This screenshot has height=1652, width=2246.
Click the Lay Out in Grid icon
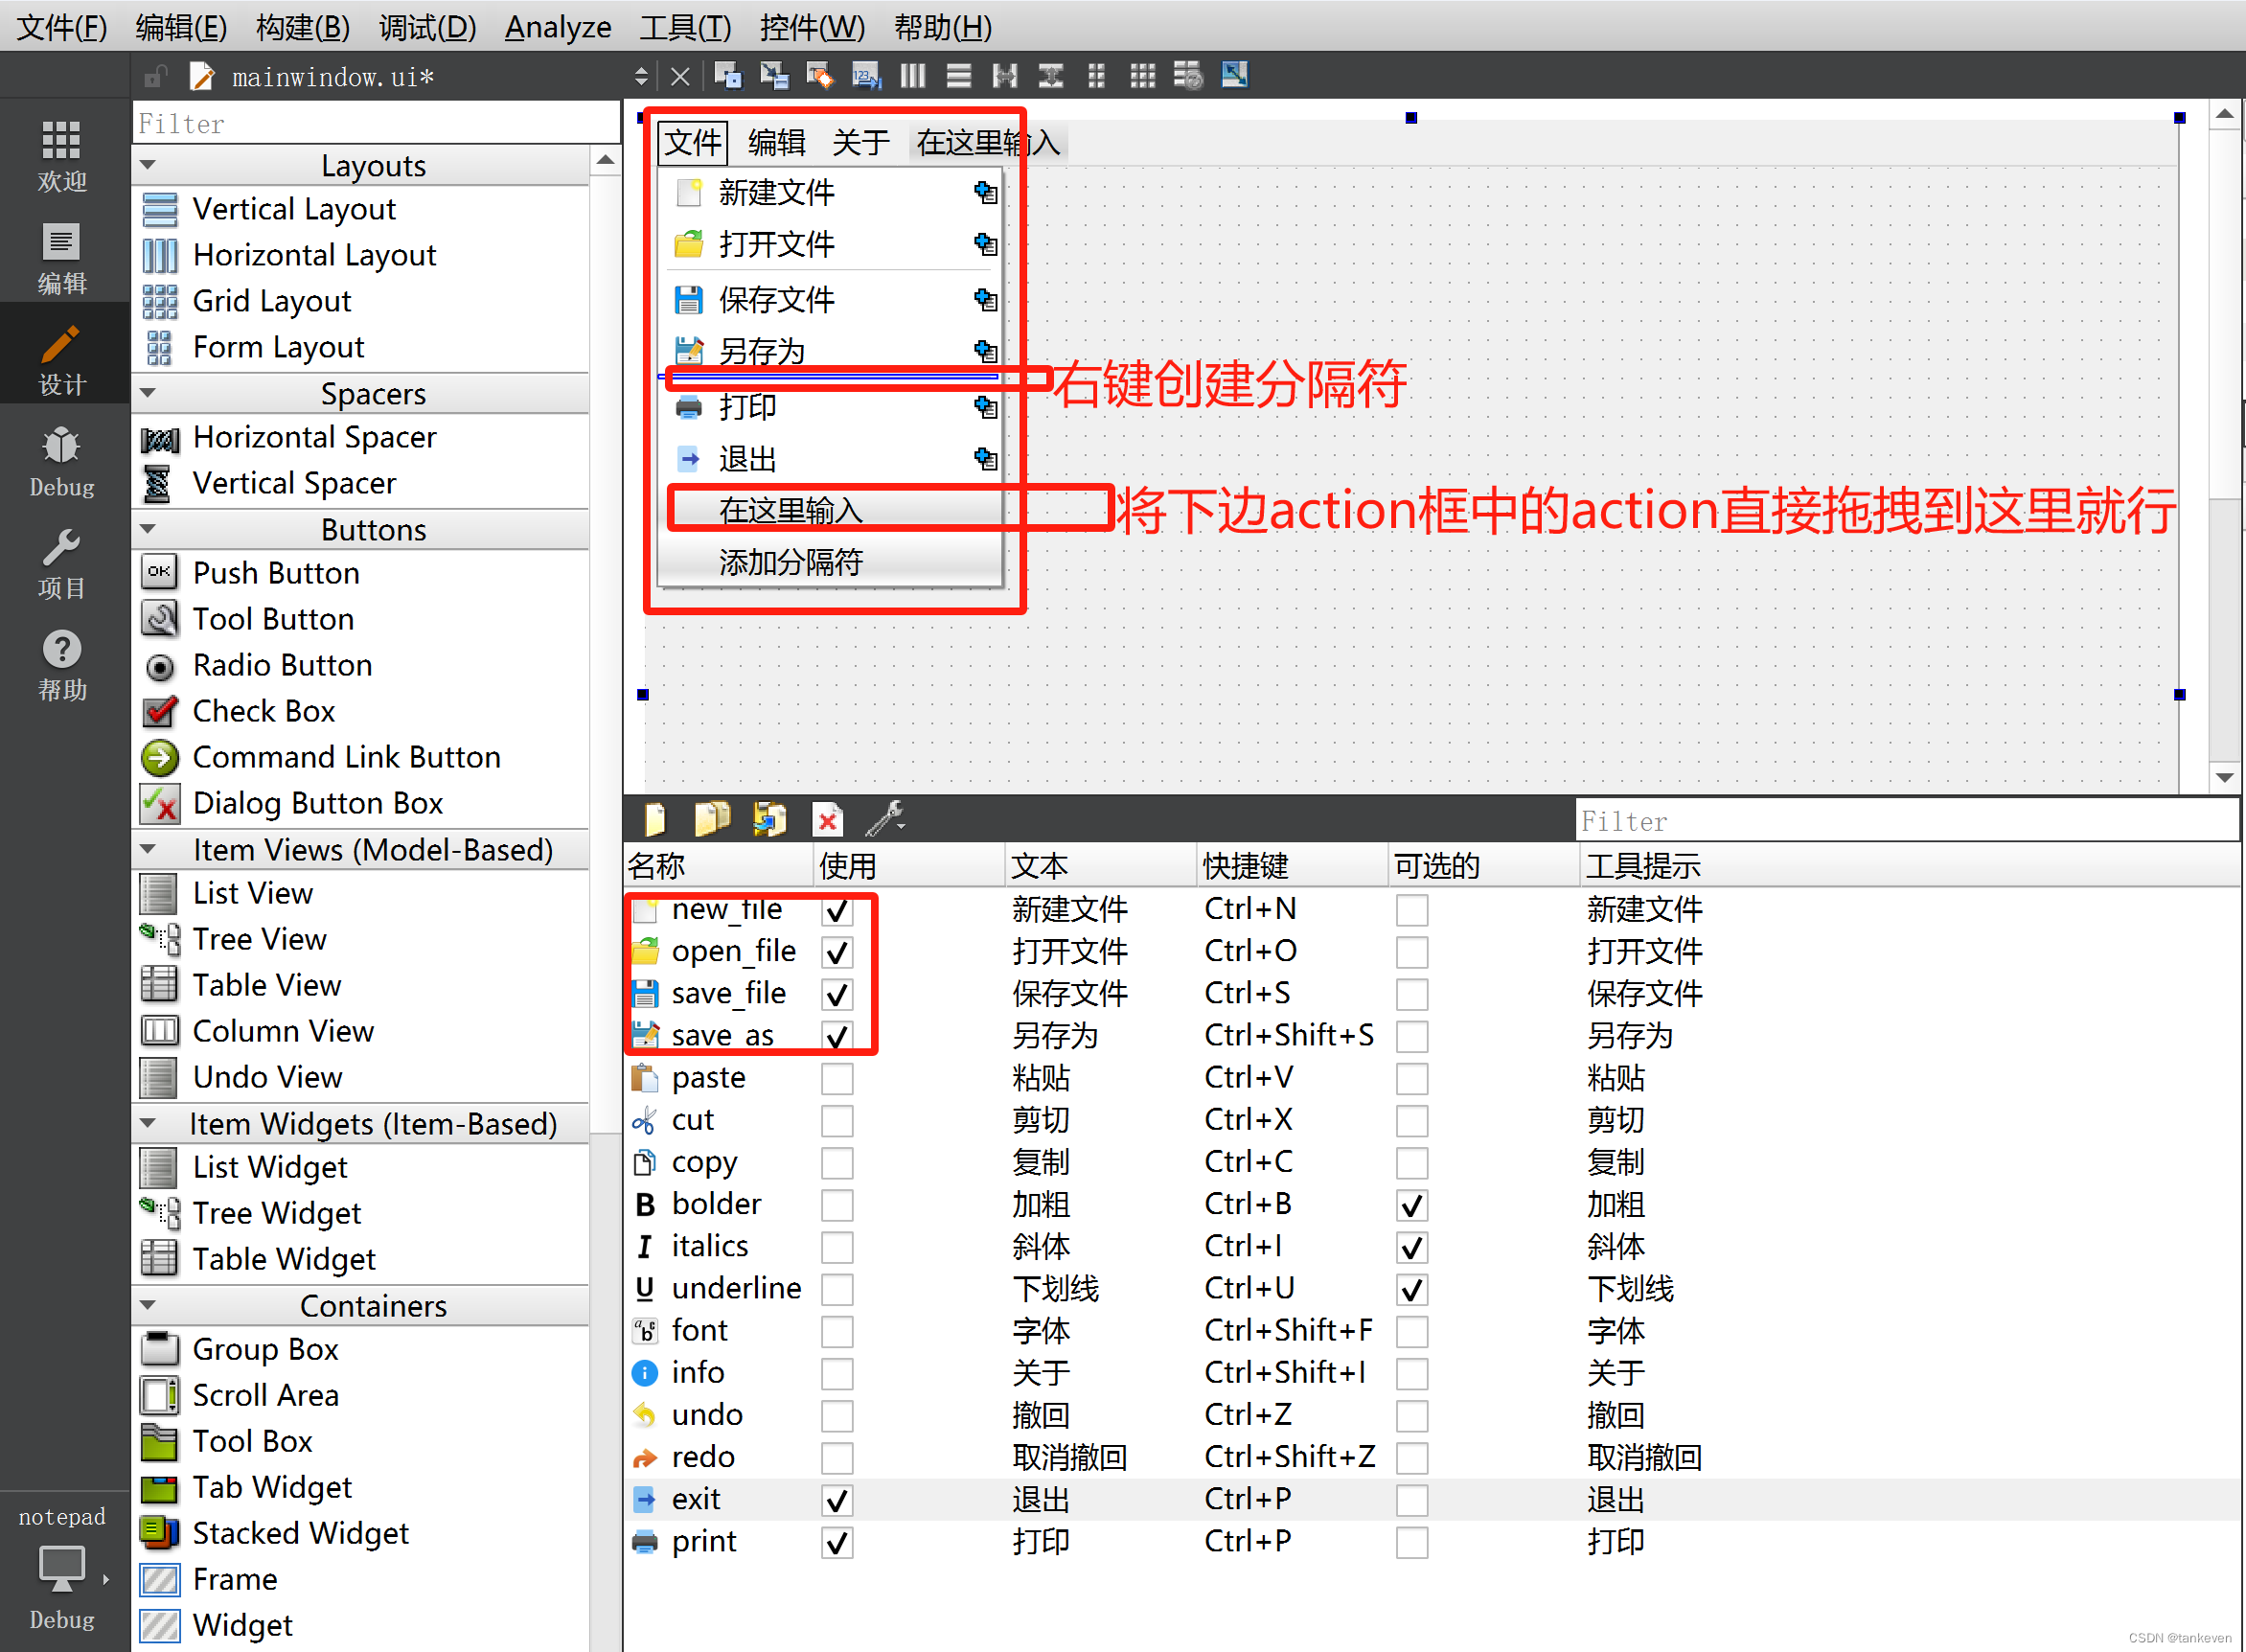[x=1142, y=76]
